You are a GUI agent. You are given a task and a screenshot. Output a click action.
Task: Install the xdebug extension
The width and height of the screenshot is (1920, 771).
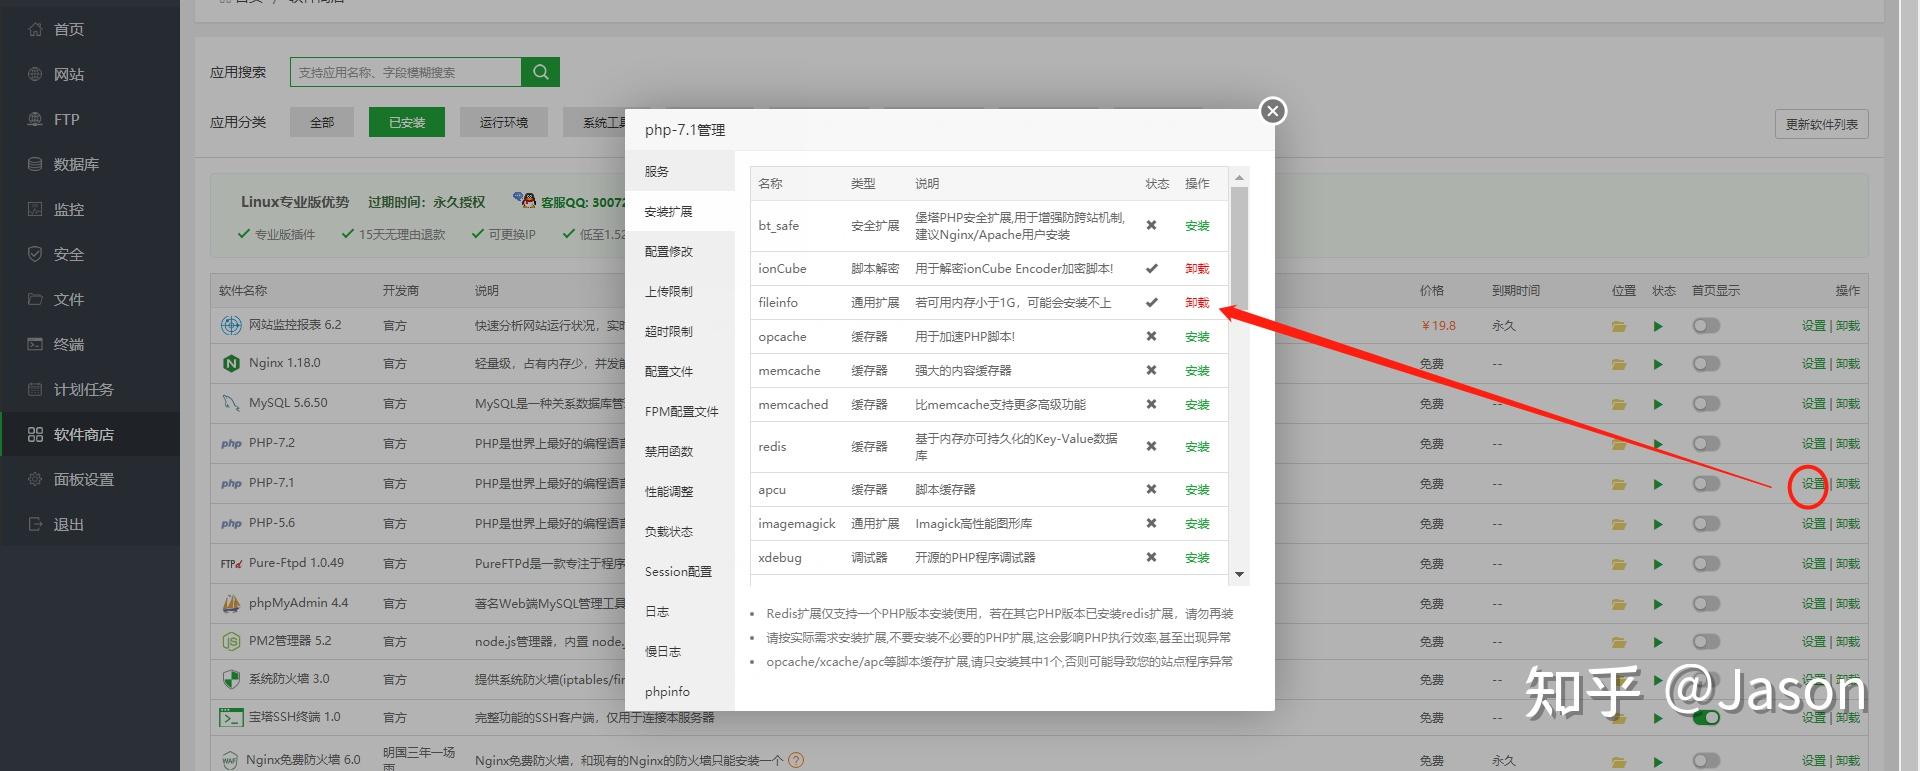[x=1197, y=558]
